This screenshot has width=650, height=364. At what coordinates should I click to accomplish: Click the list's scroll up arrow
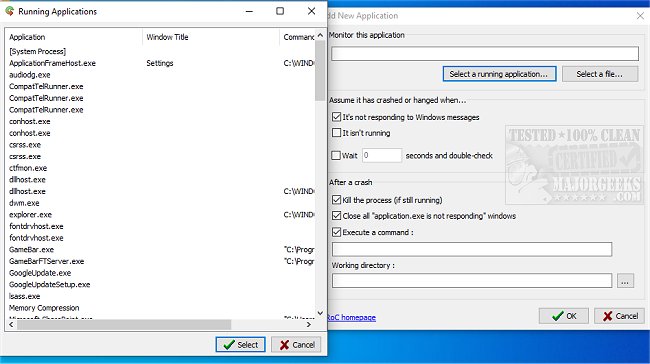pyautogui.click(x=320, y=35)
